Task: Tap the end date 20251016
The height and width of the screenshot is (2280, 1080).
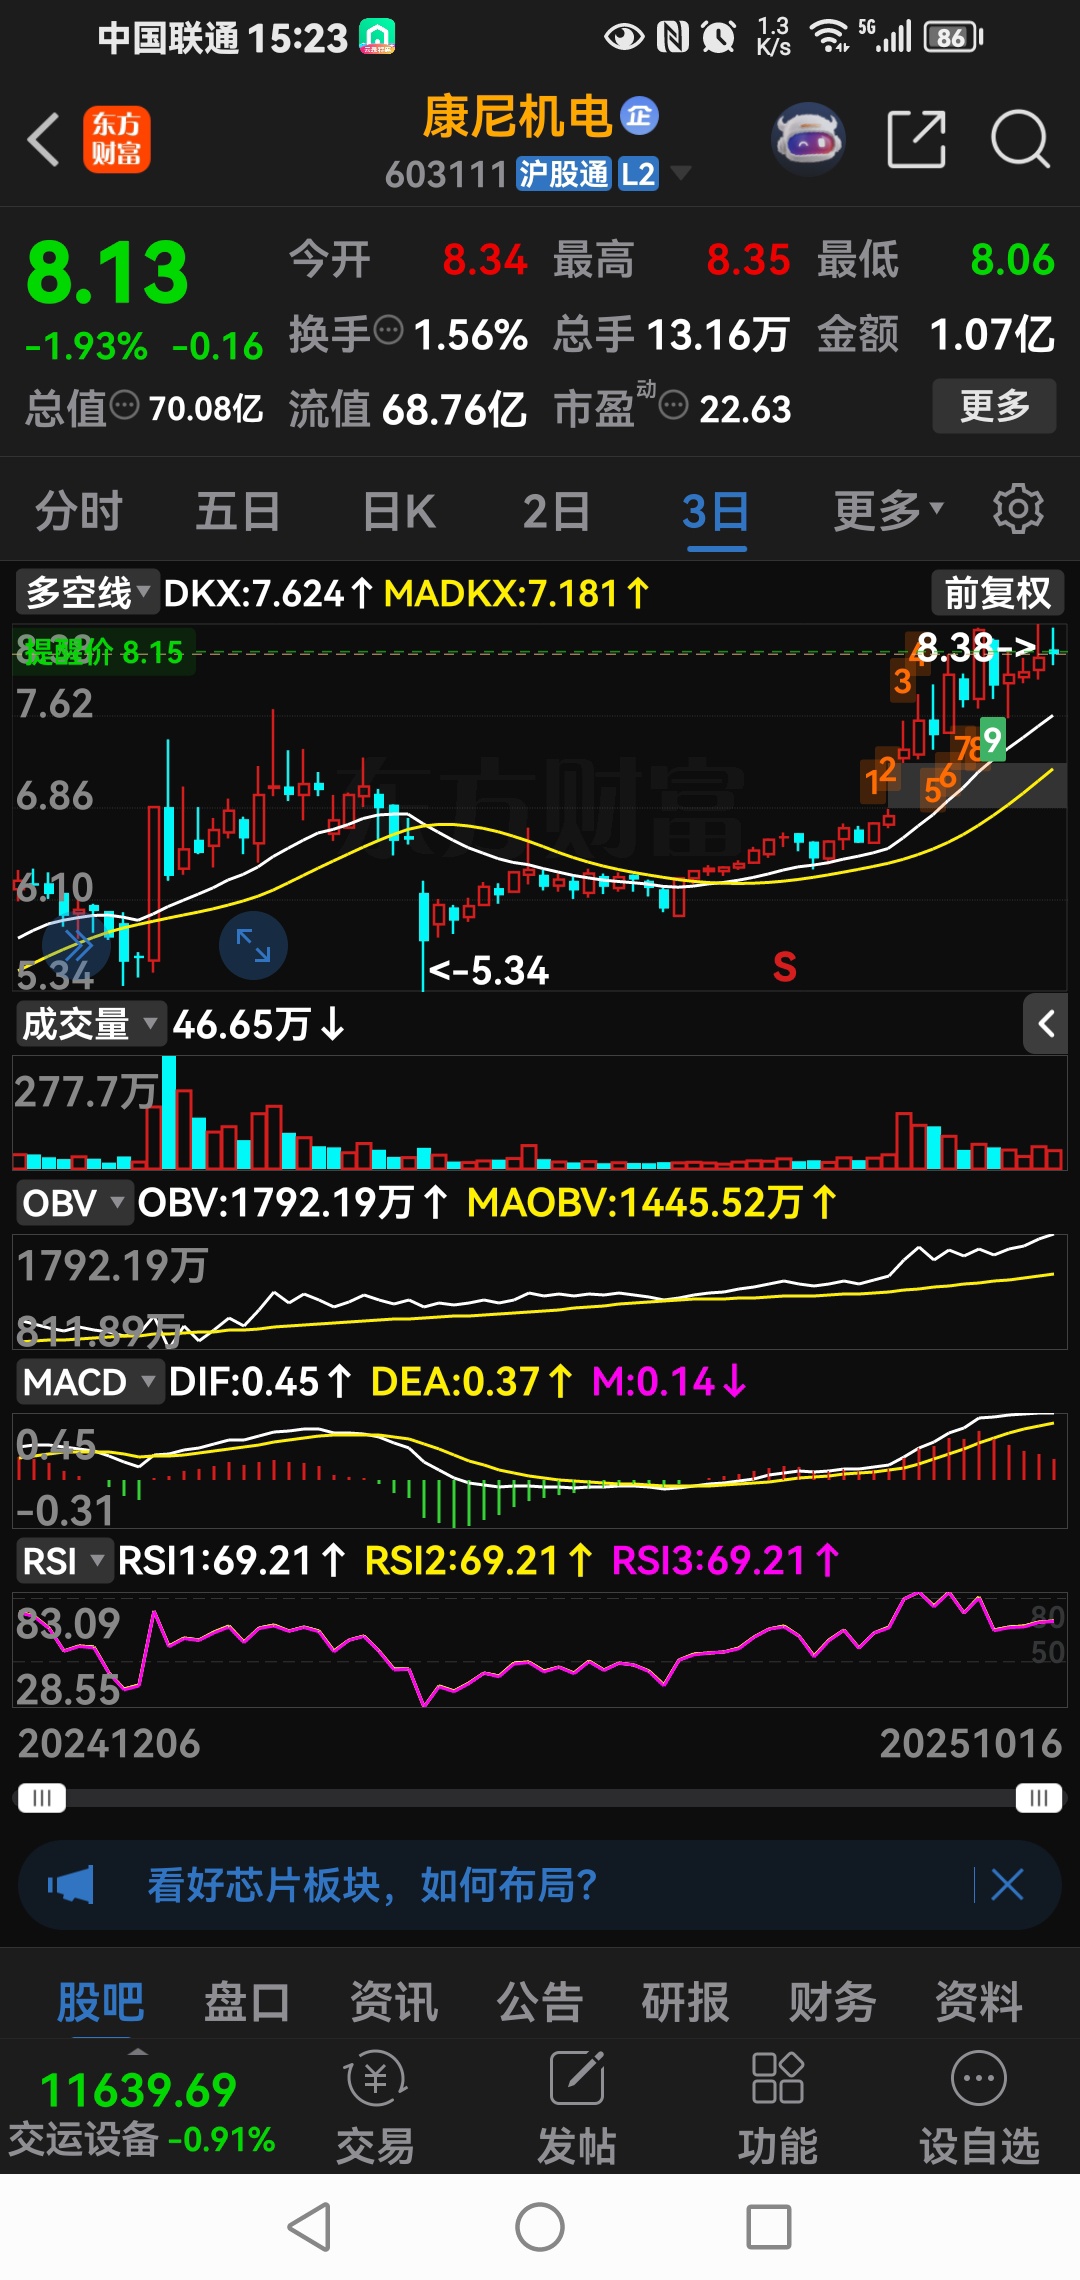Action: [970, 1743]
